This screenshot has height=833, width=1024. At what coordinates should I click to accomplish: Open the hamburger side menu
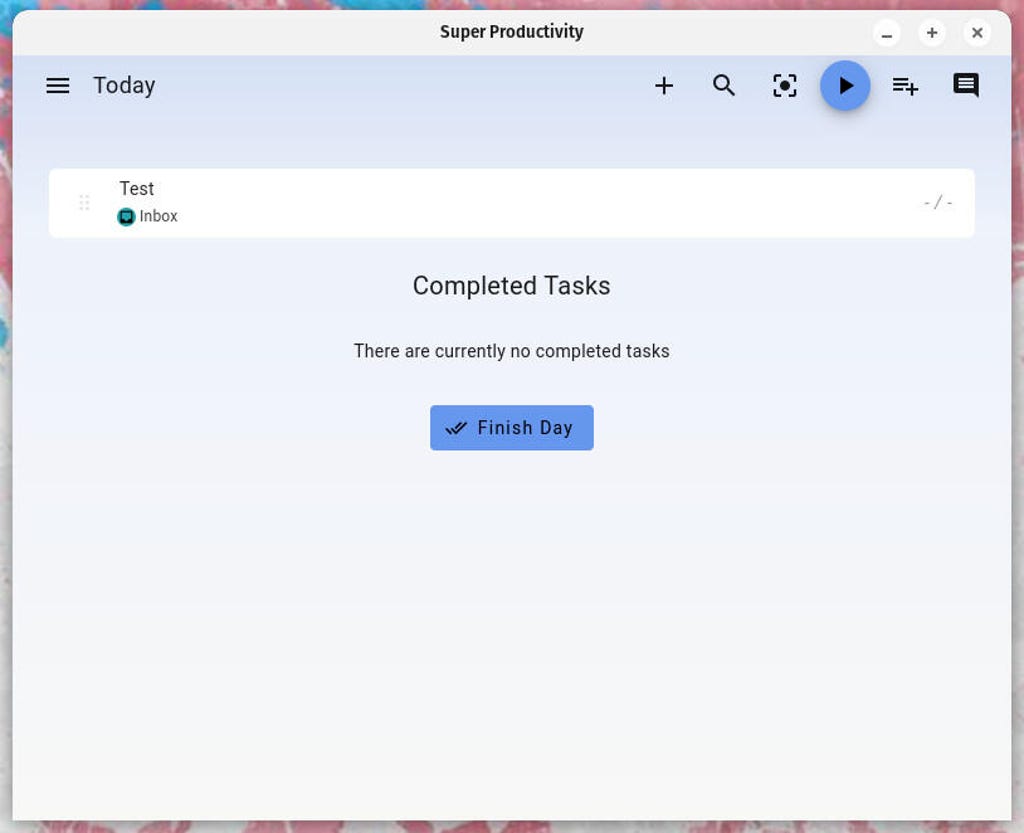[57, 86]
